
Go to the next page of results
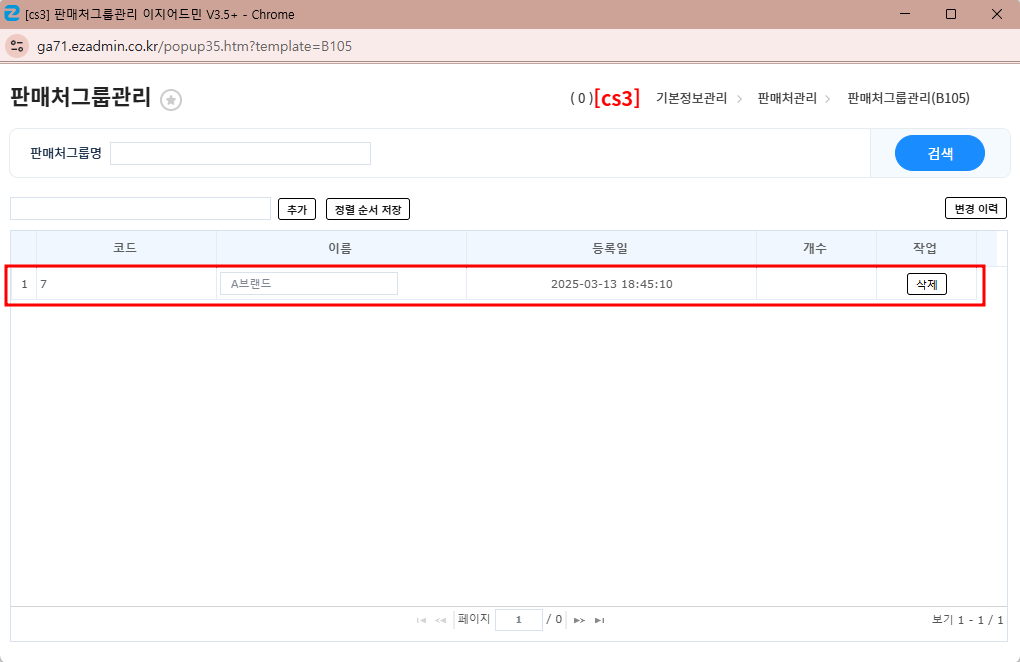point(579,621)
